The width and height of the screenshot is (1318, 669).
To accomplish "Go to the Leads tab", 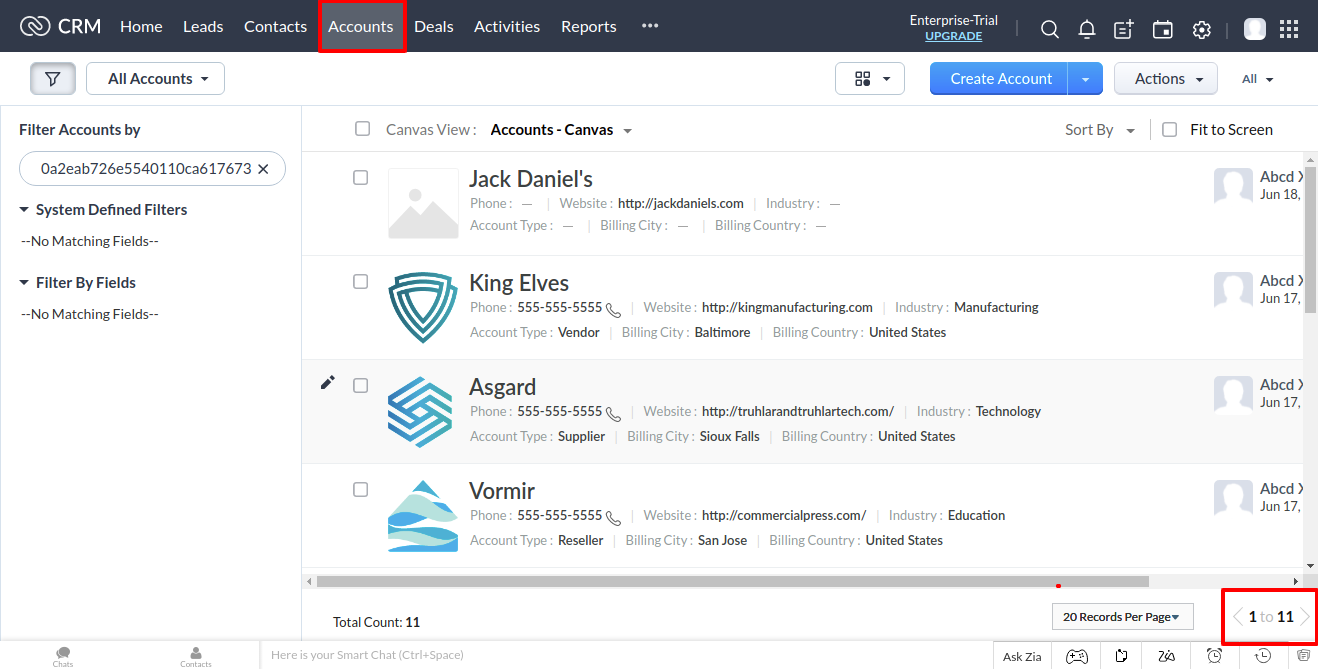I will click(x=203, y=26).
